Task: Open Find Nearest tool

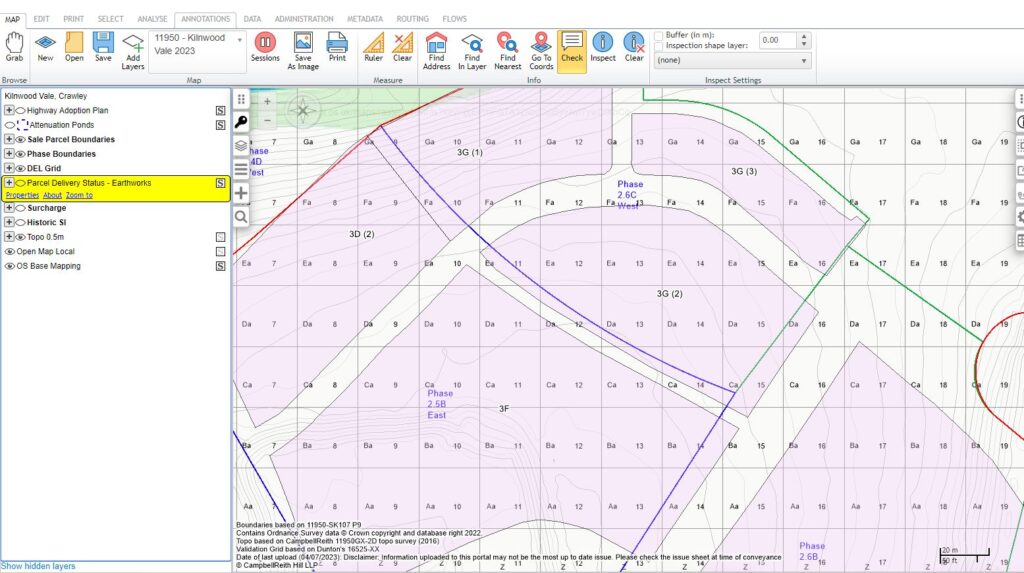Action: 507,51
